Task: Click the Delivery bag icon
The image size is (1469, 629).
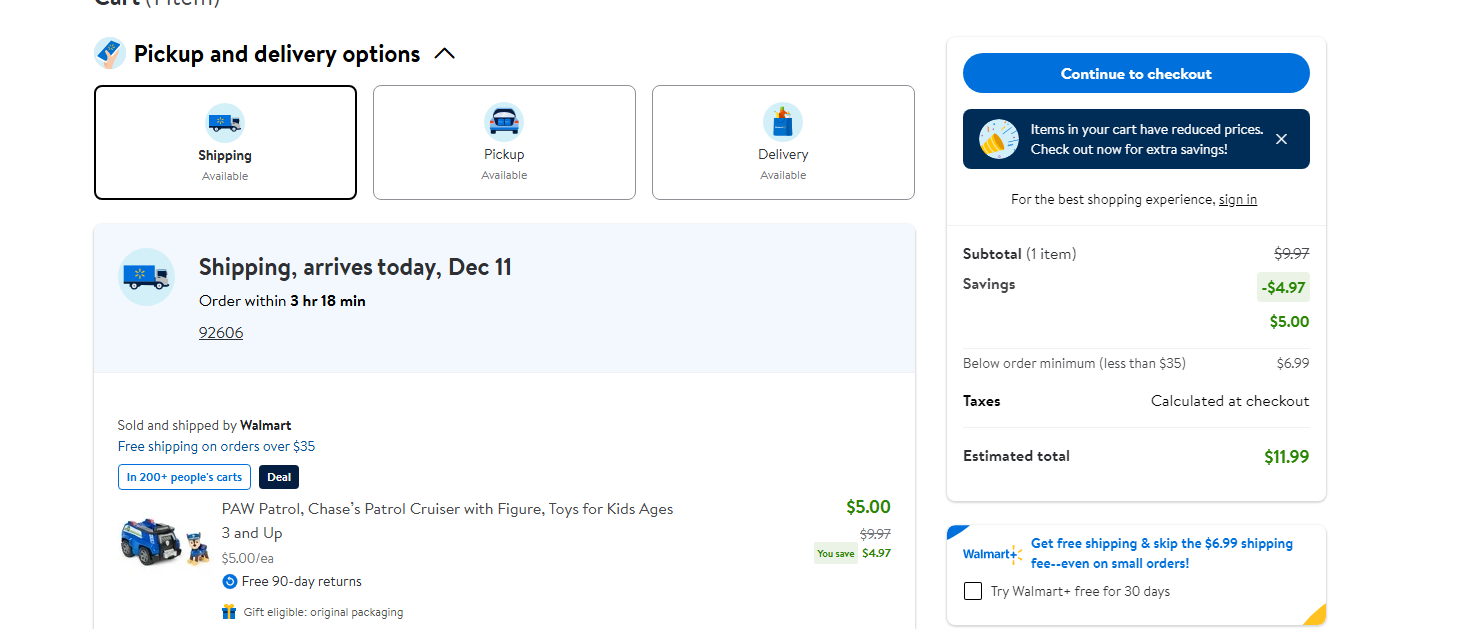Action: coord(783,122)
